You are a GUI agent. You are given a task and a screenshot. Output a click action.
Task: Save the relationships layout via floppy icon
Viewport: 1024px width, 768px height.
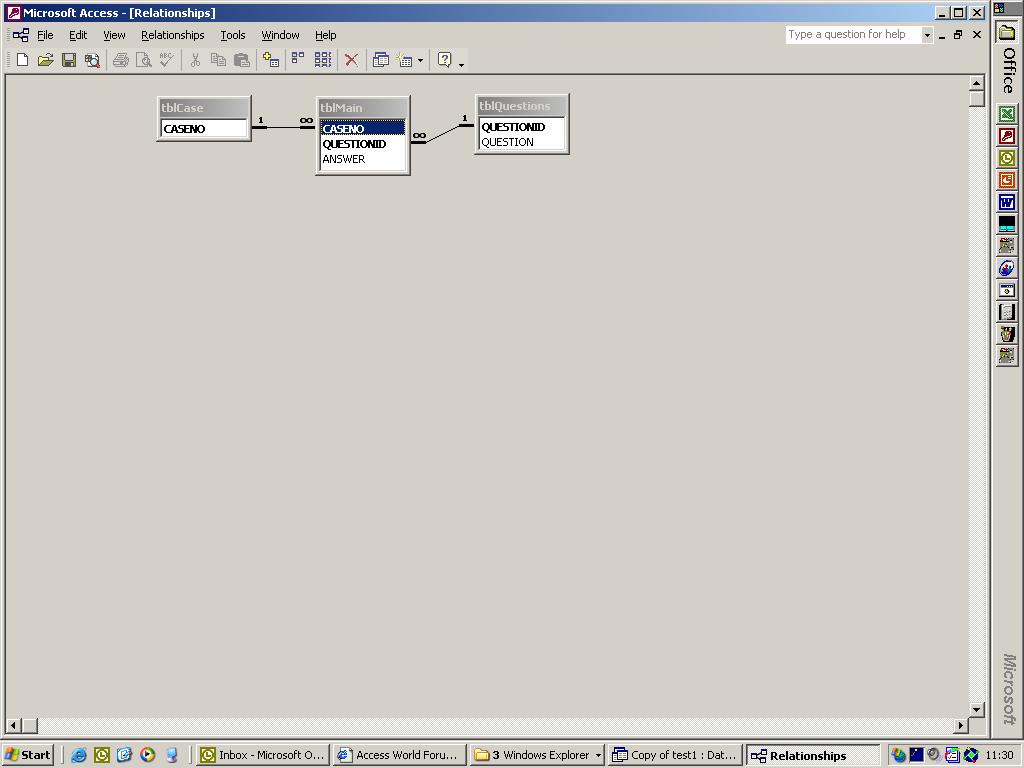click(69, 60)
